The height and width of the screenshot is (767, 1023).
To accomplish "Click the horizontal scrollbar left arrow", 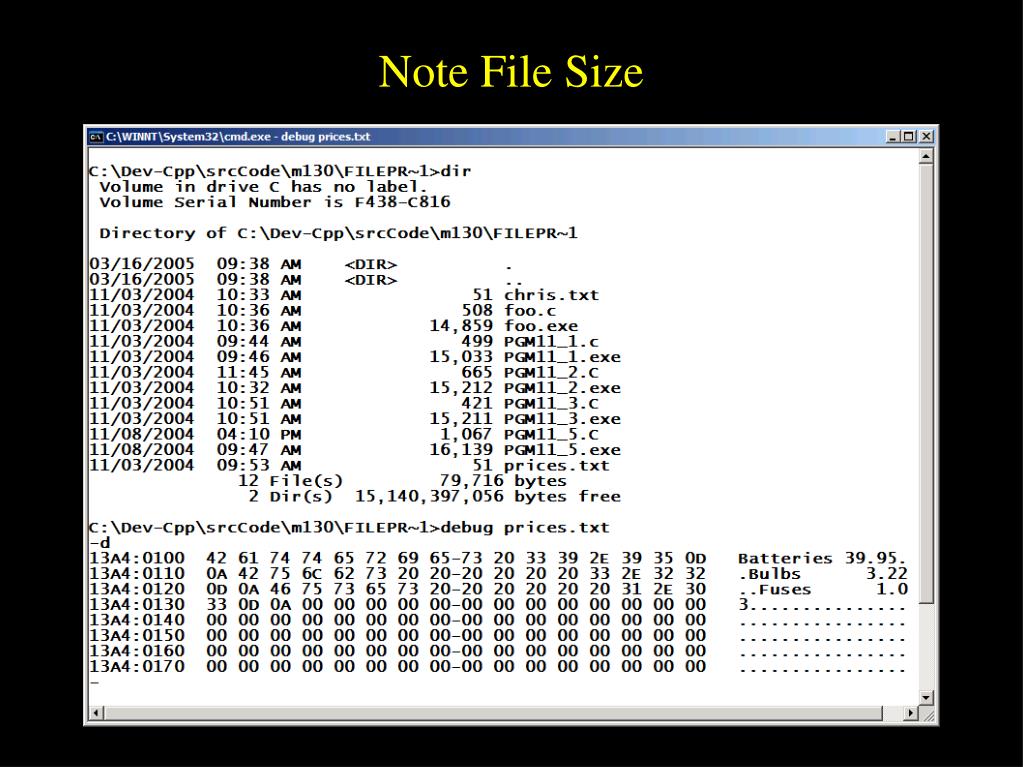I will coord(97,713).
